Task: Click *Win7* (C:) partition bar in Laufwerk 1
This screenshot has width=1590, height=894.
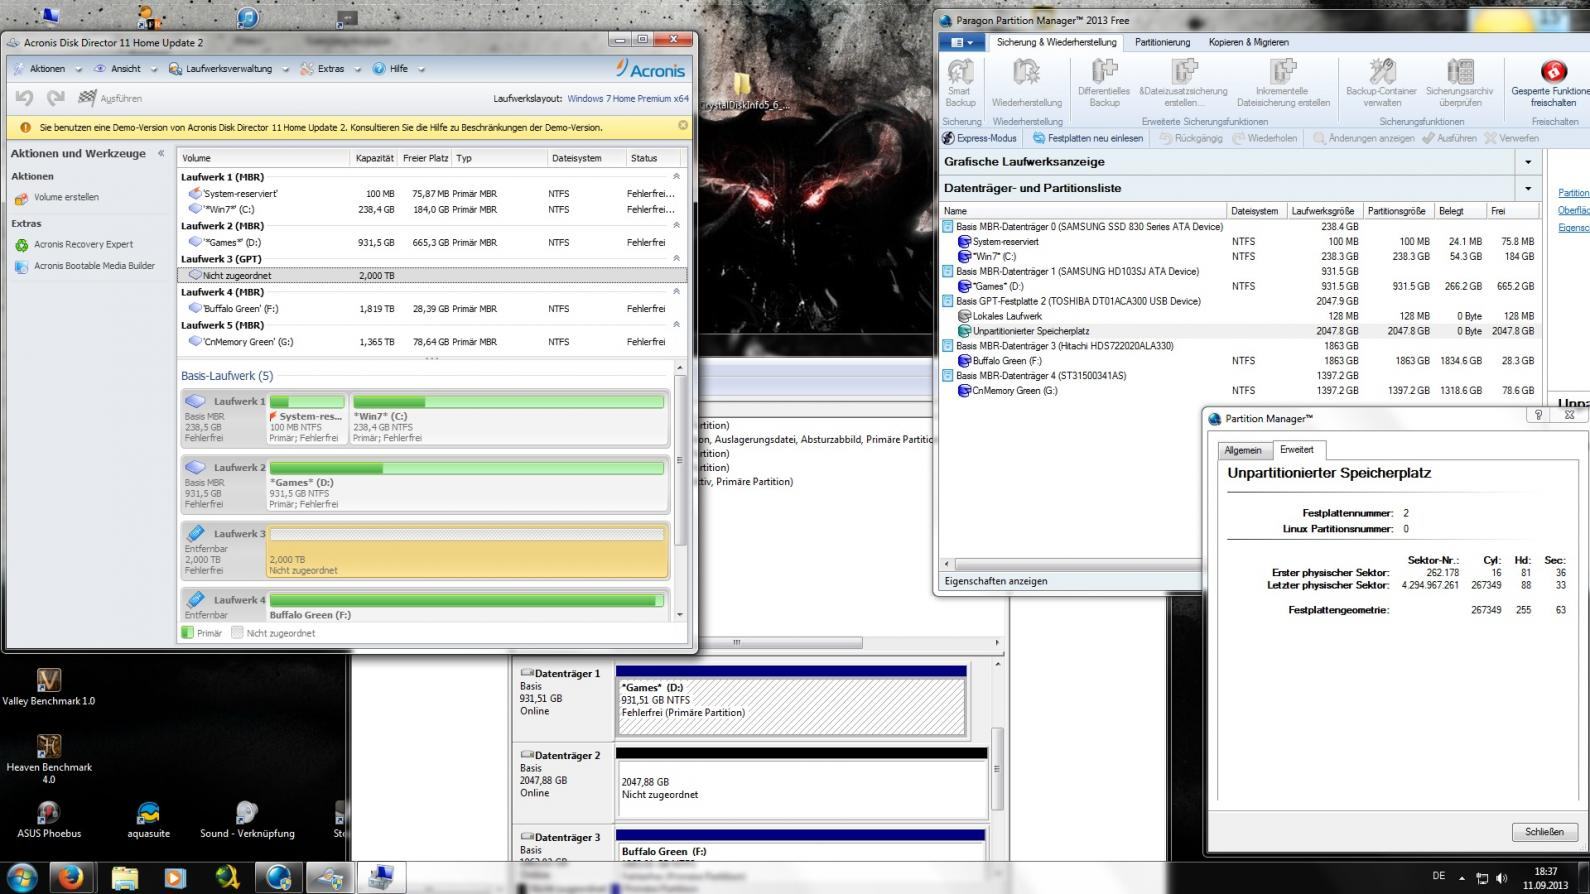Action: click(x=508, y=419)
